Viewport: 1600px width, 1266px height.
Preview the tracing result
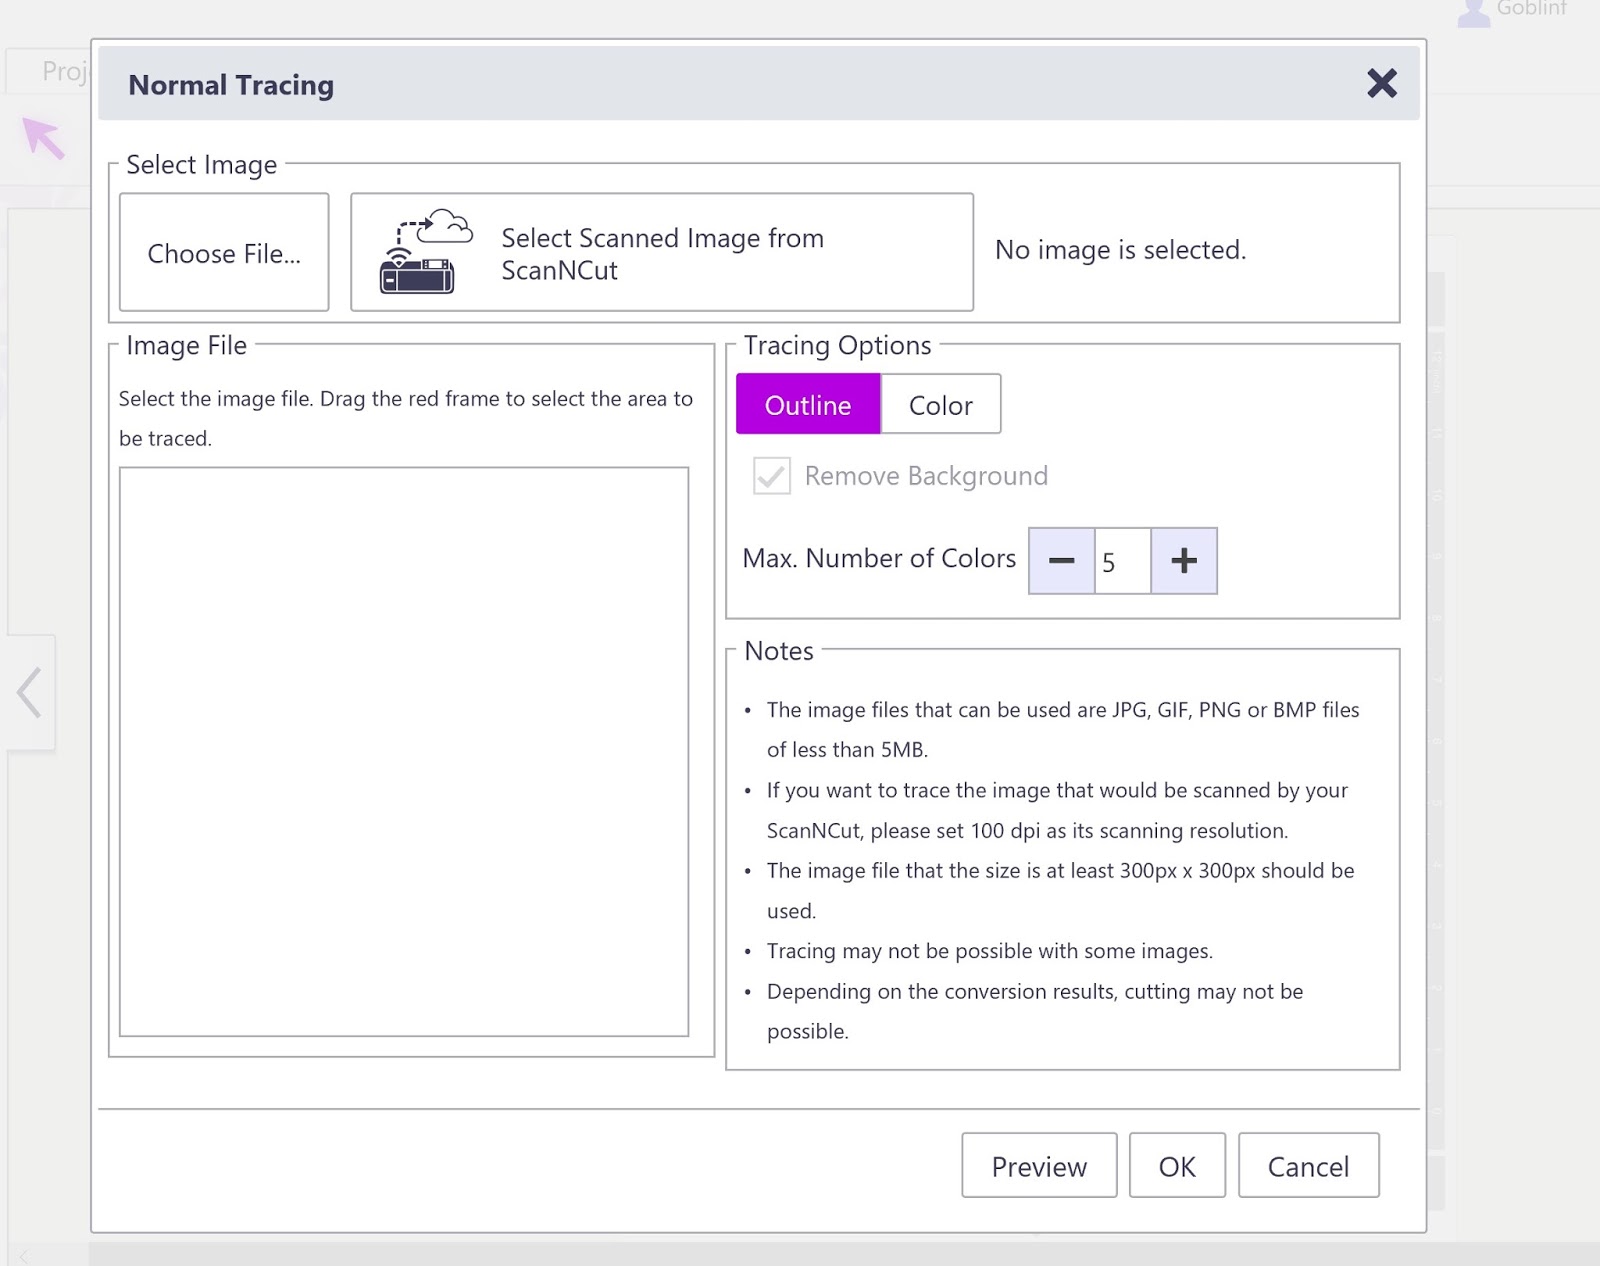click(1038, 1166)
